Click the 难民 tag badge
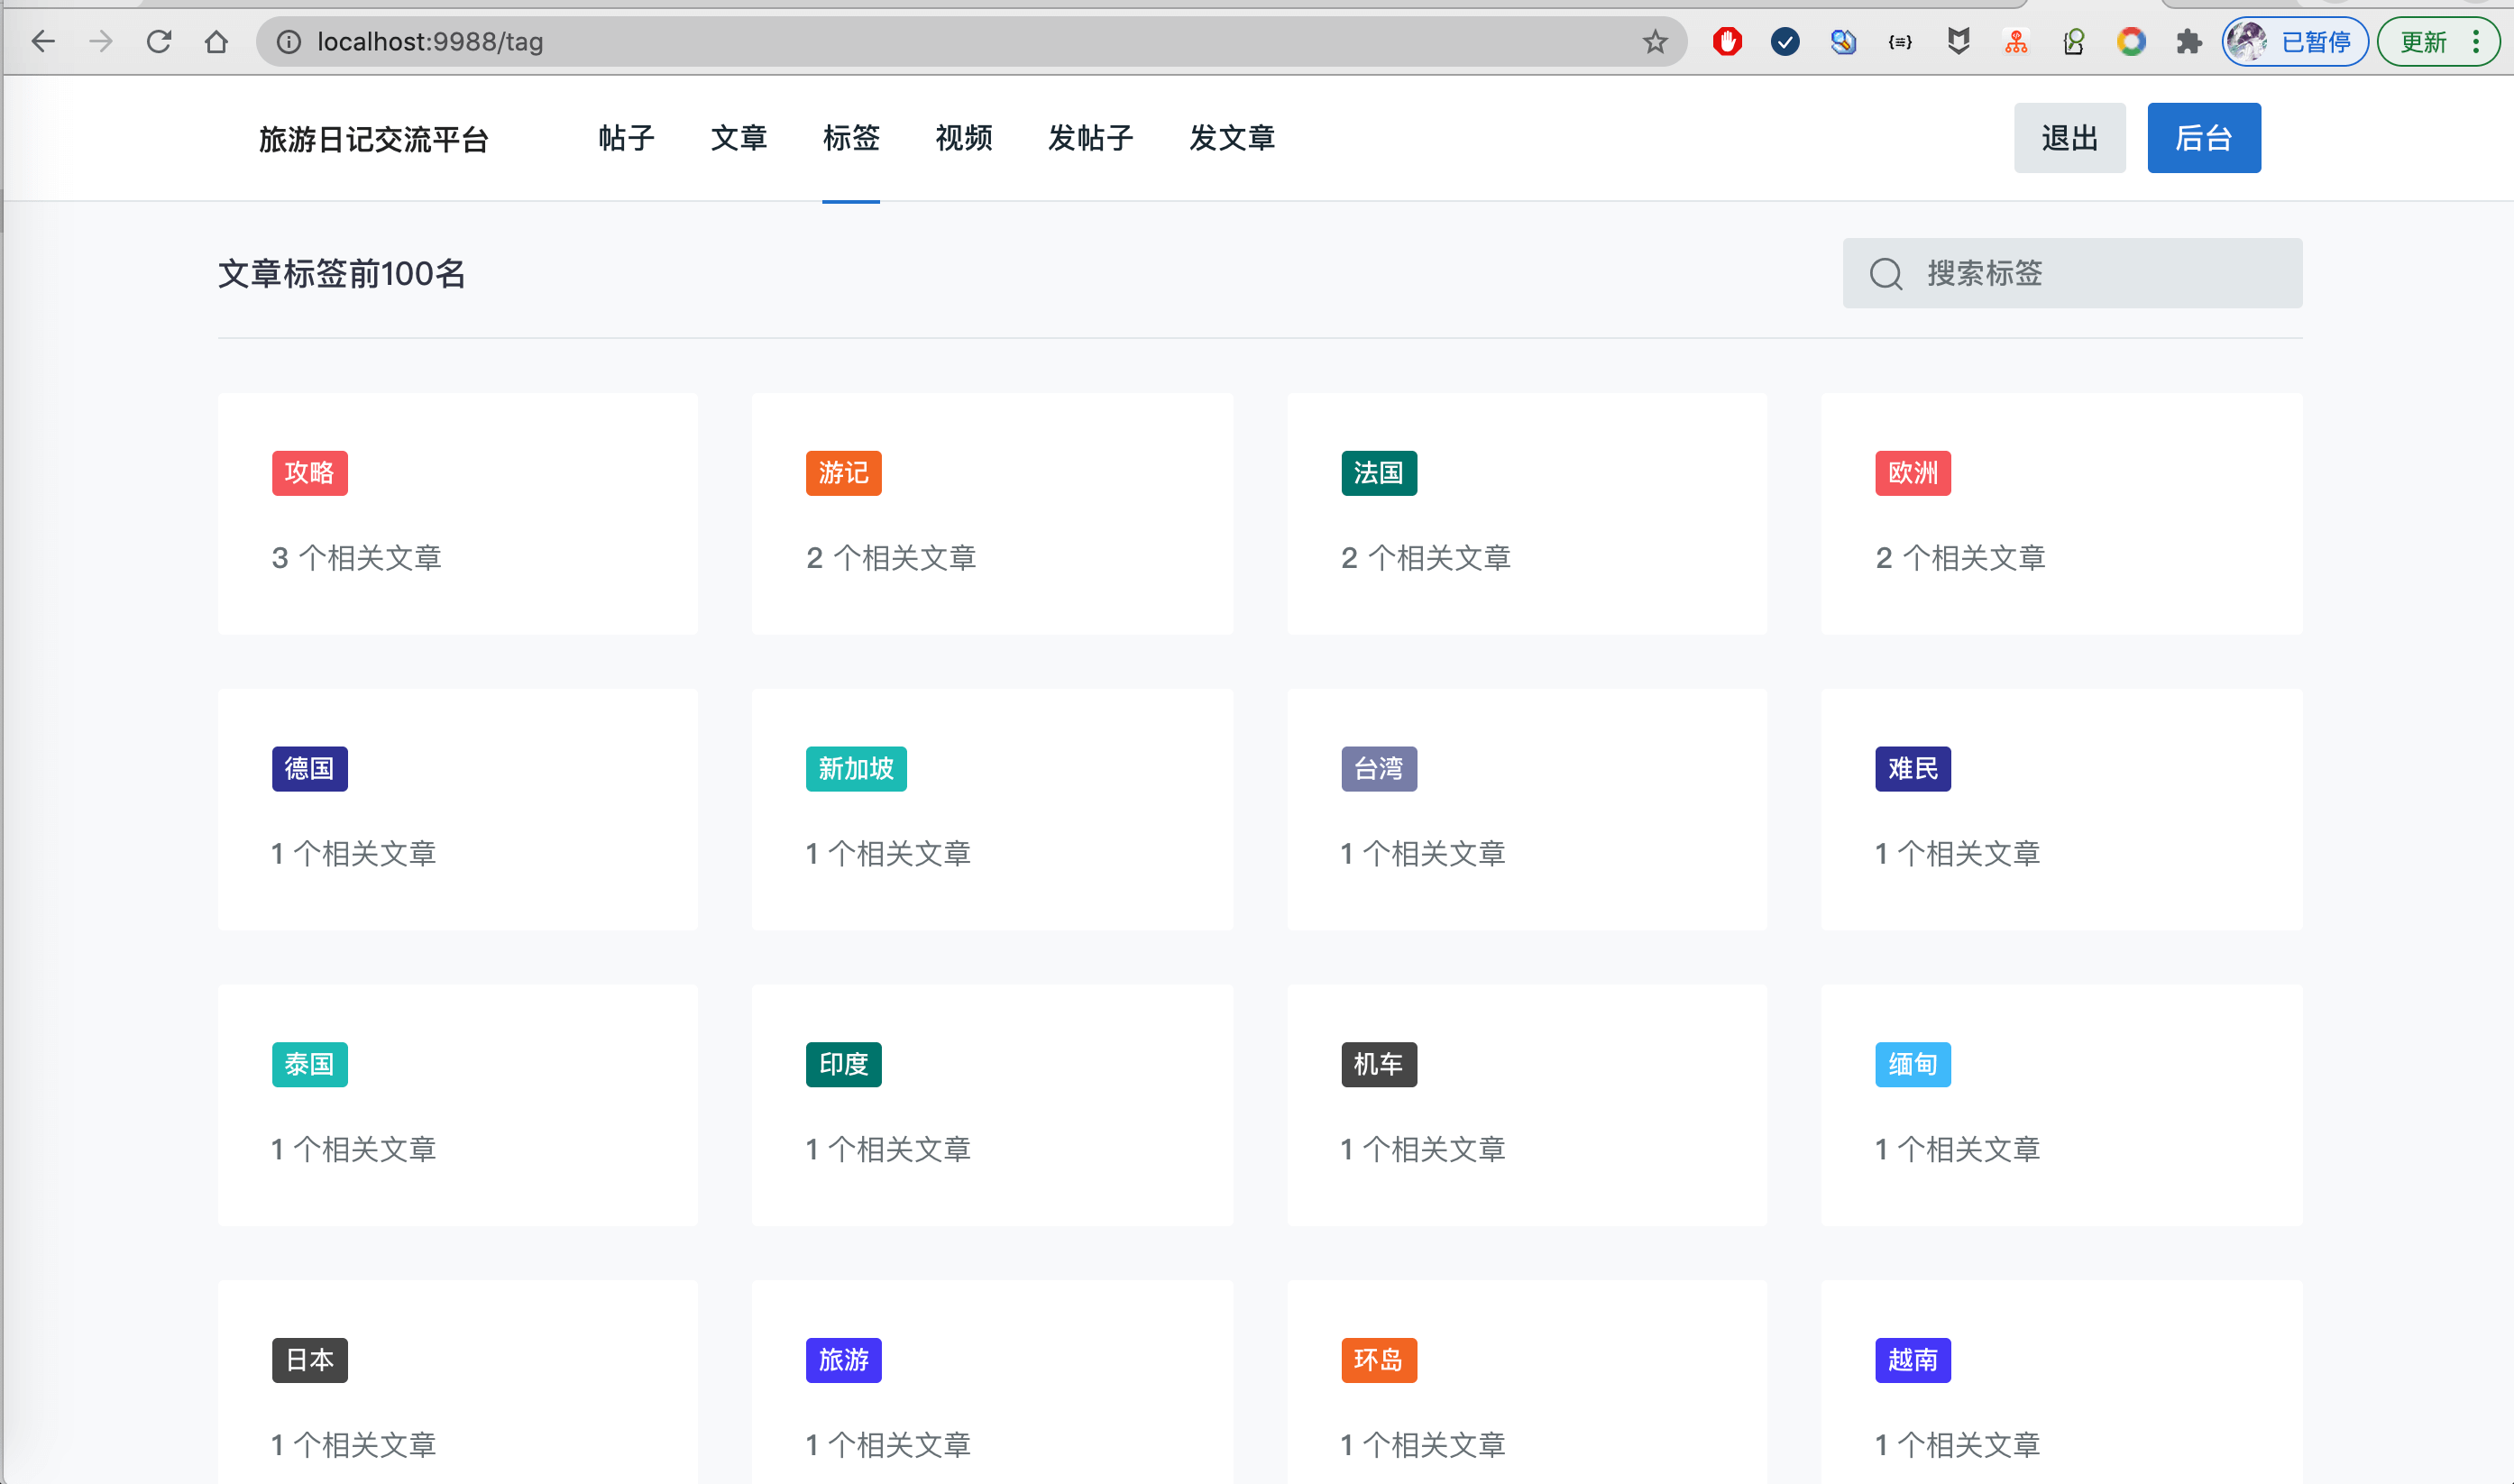The height and width of the screenshot is (1484, 2514). pyautogui.click(x=1912, y=769)
